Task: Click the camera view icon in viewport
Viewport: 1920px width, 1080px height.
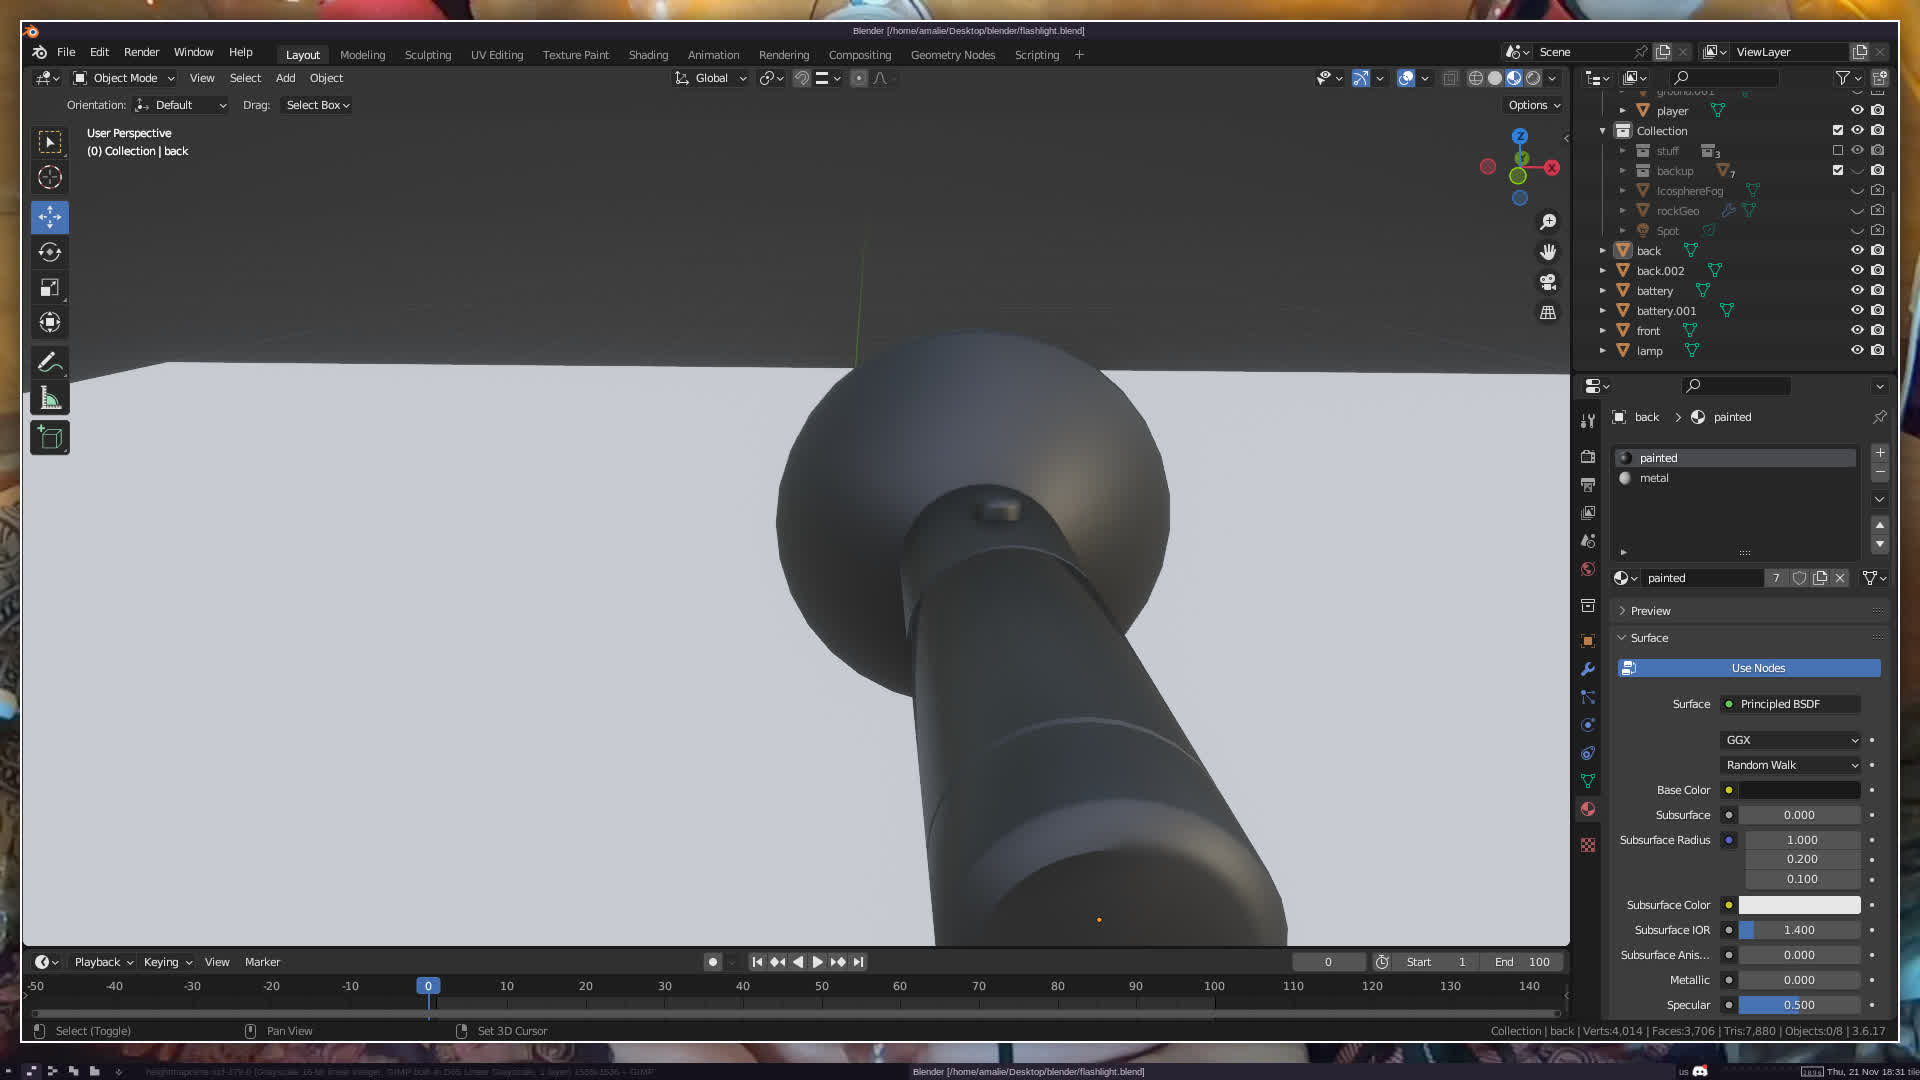Action: (1548, 282)
